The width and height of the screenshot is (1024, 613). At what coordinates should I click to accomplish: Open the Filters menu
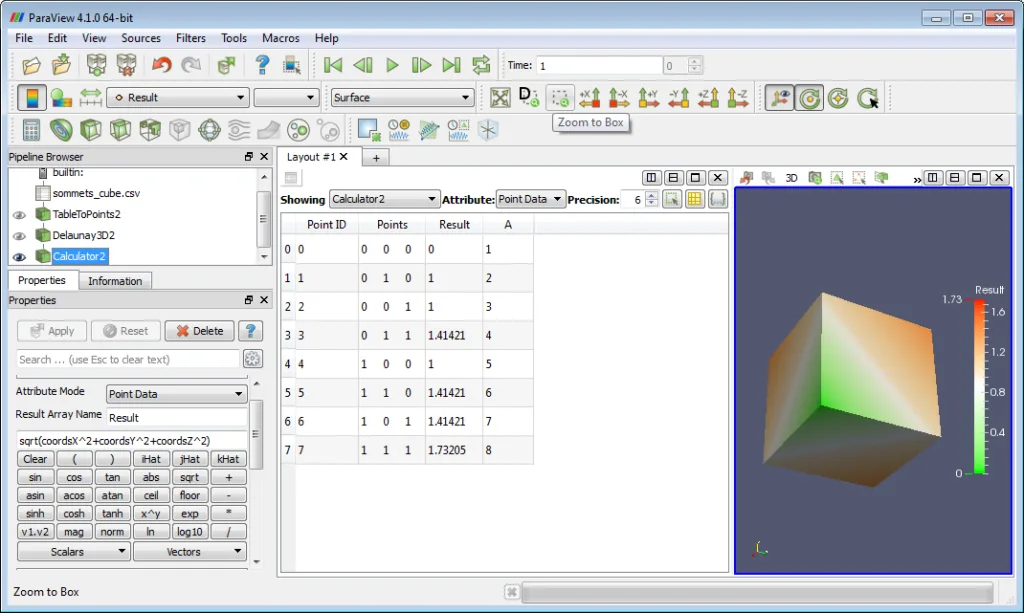click(191, 38)
